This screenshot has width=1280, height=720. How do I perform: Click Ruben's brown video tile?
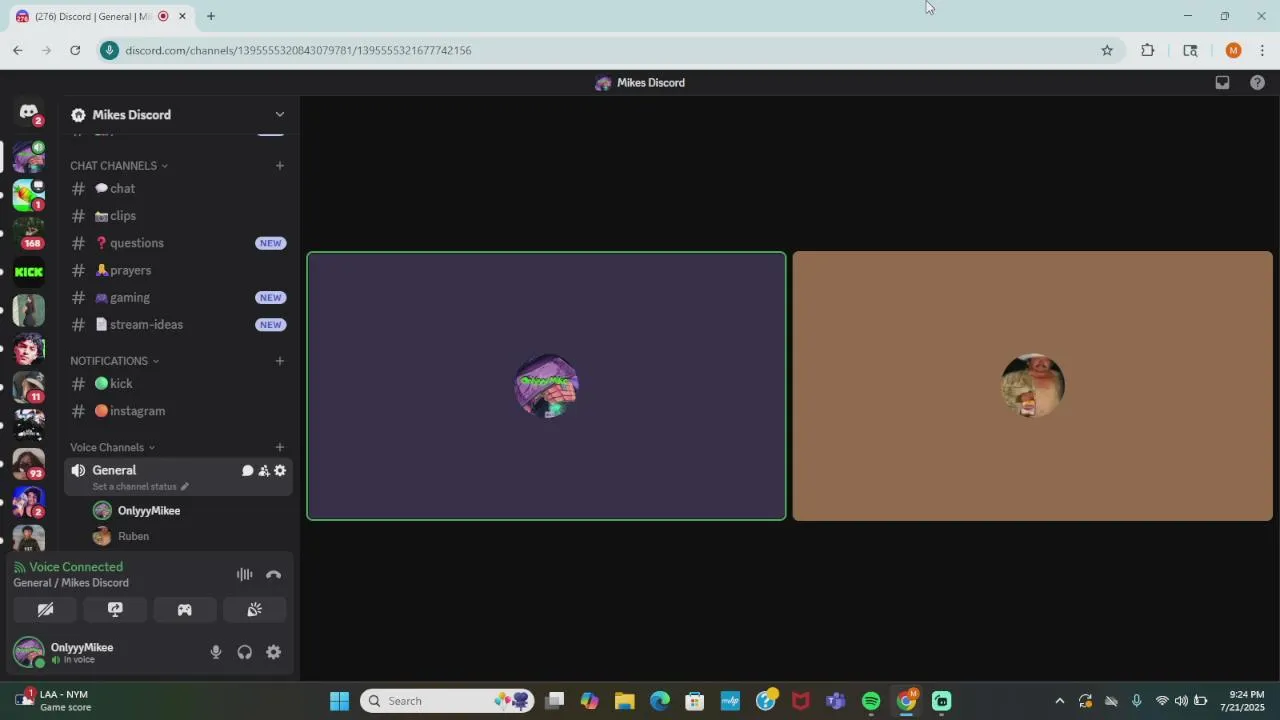1032,386
